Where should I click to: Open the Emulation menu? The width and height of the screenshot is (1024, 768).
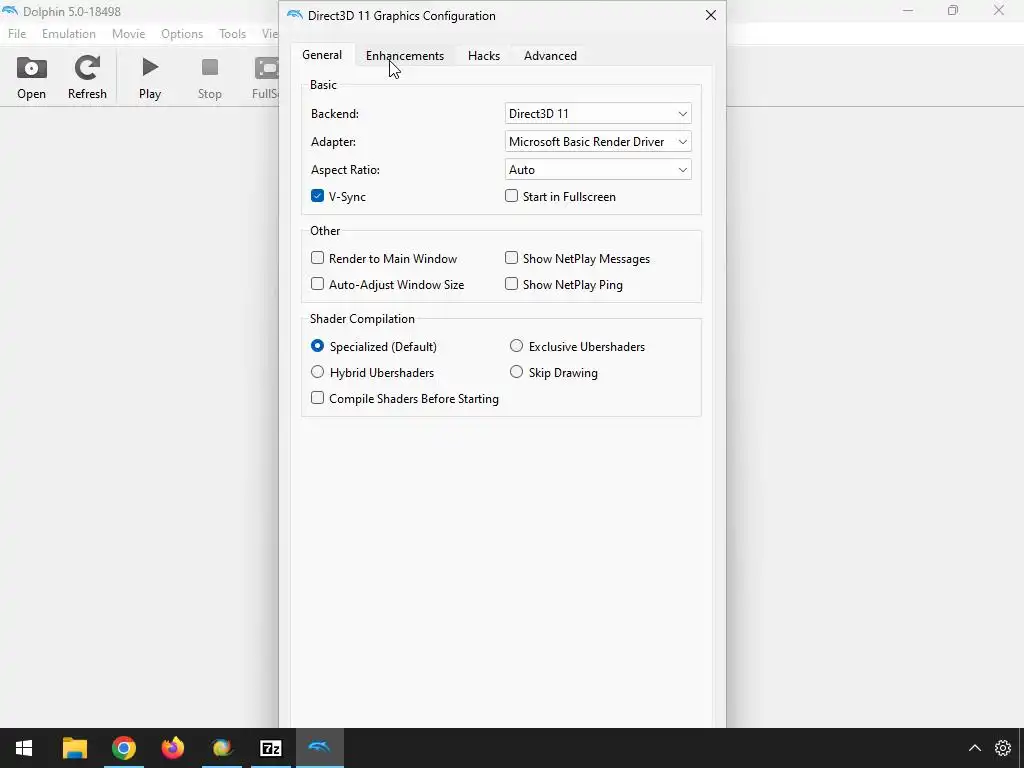[x=69, y=34]
